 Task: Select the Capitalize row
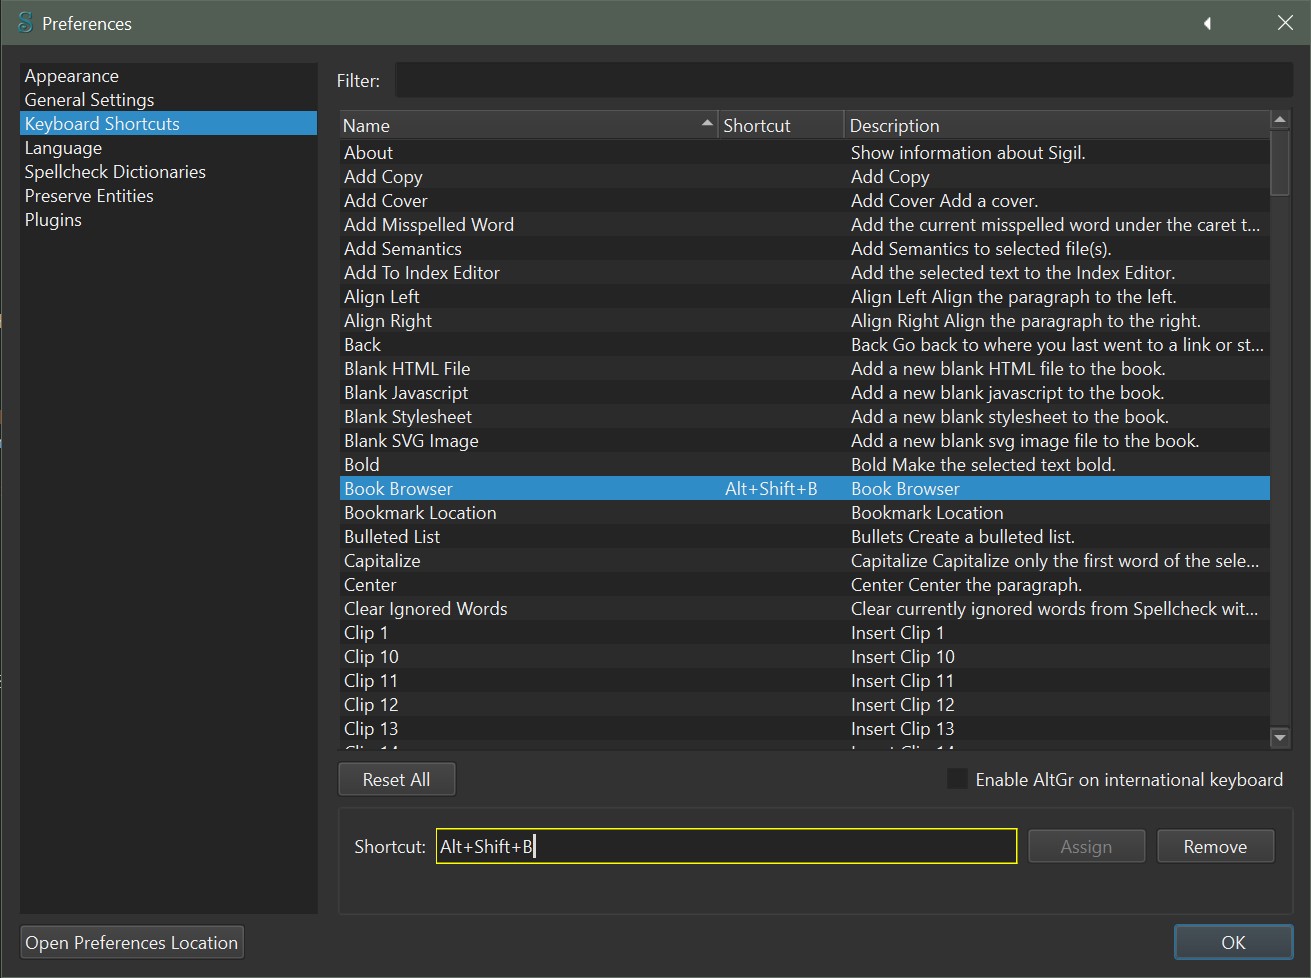pyautogui.click(x=804, y=561)
